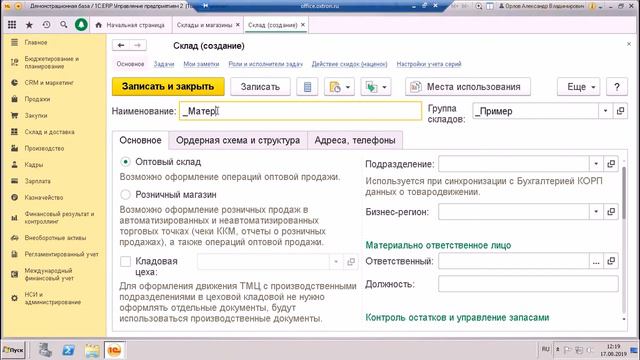
Task: Open Главное section in sidebar
Action: tap(36, 42)
